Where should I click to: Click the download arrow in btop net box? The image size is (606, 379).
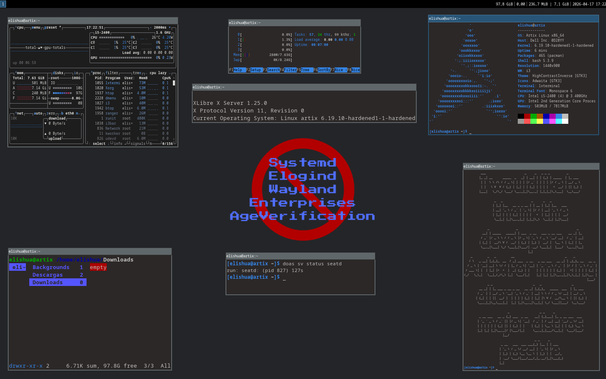click(x=46, y=123)
